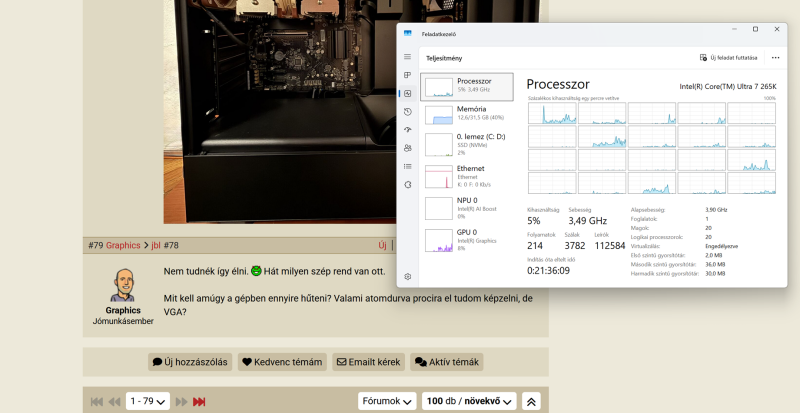Select Memória in performance list

coord(467,114)
